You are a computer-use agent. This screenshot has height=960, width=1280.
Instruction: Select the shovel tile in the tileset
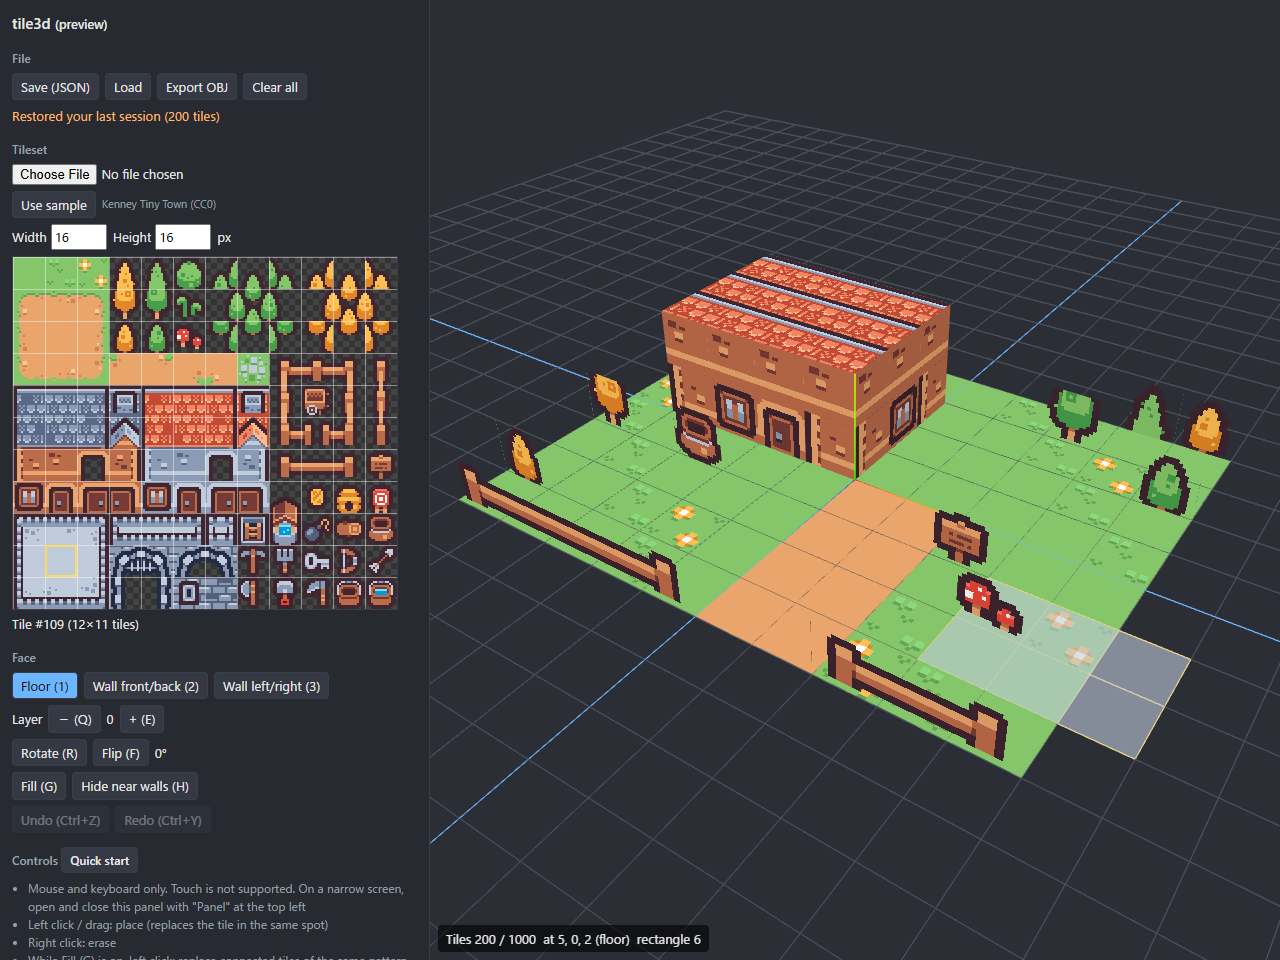[285, 593]
